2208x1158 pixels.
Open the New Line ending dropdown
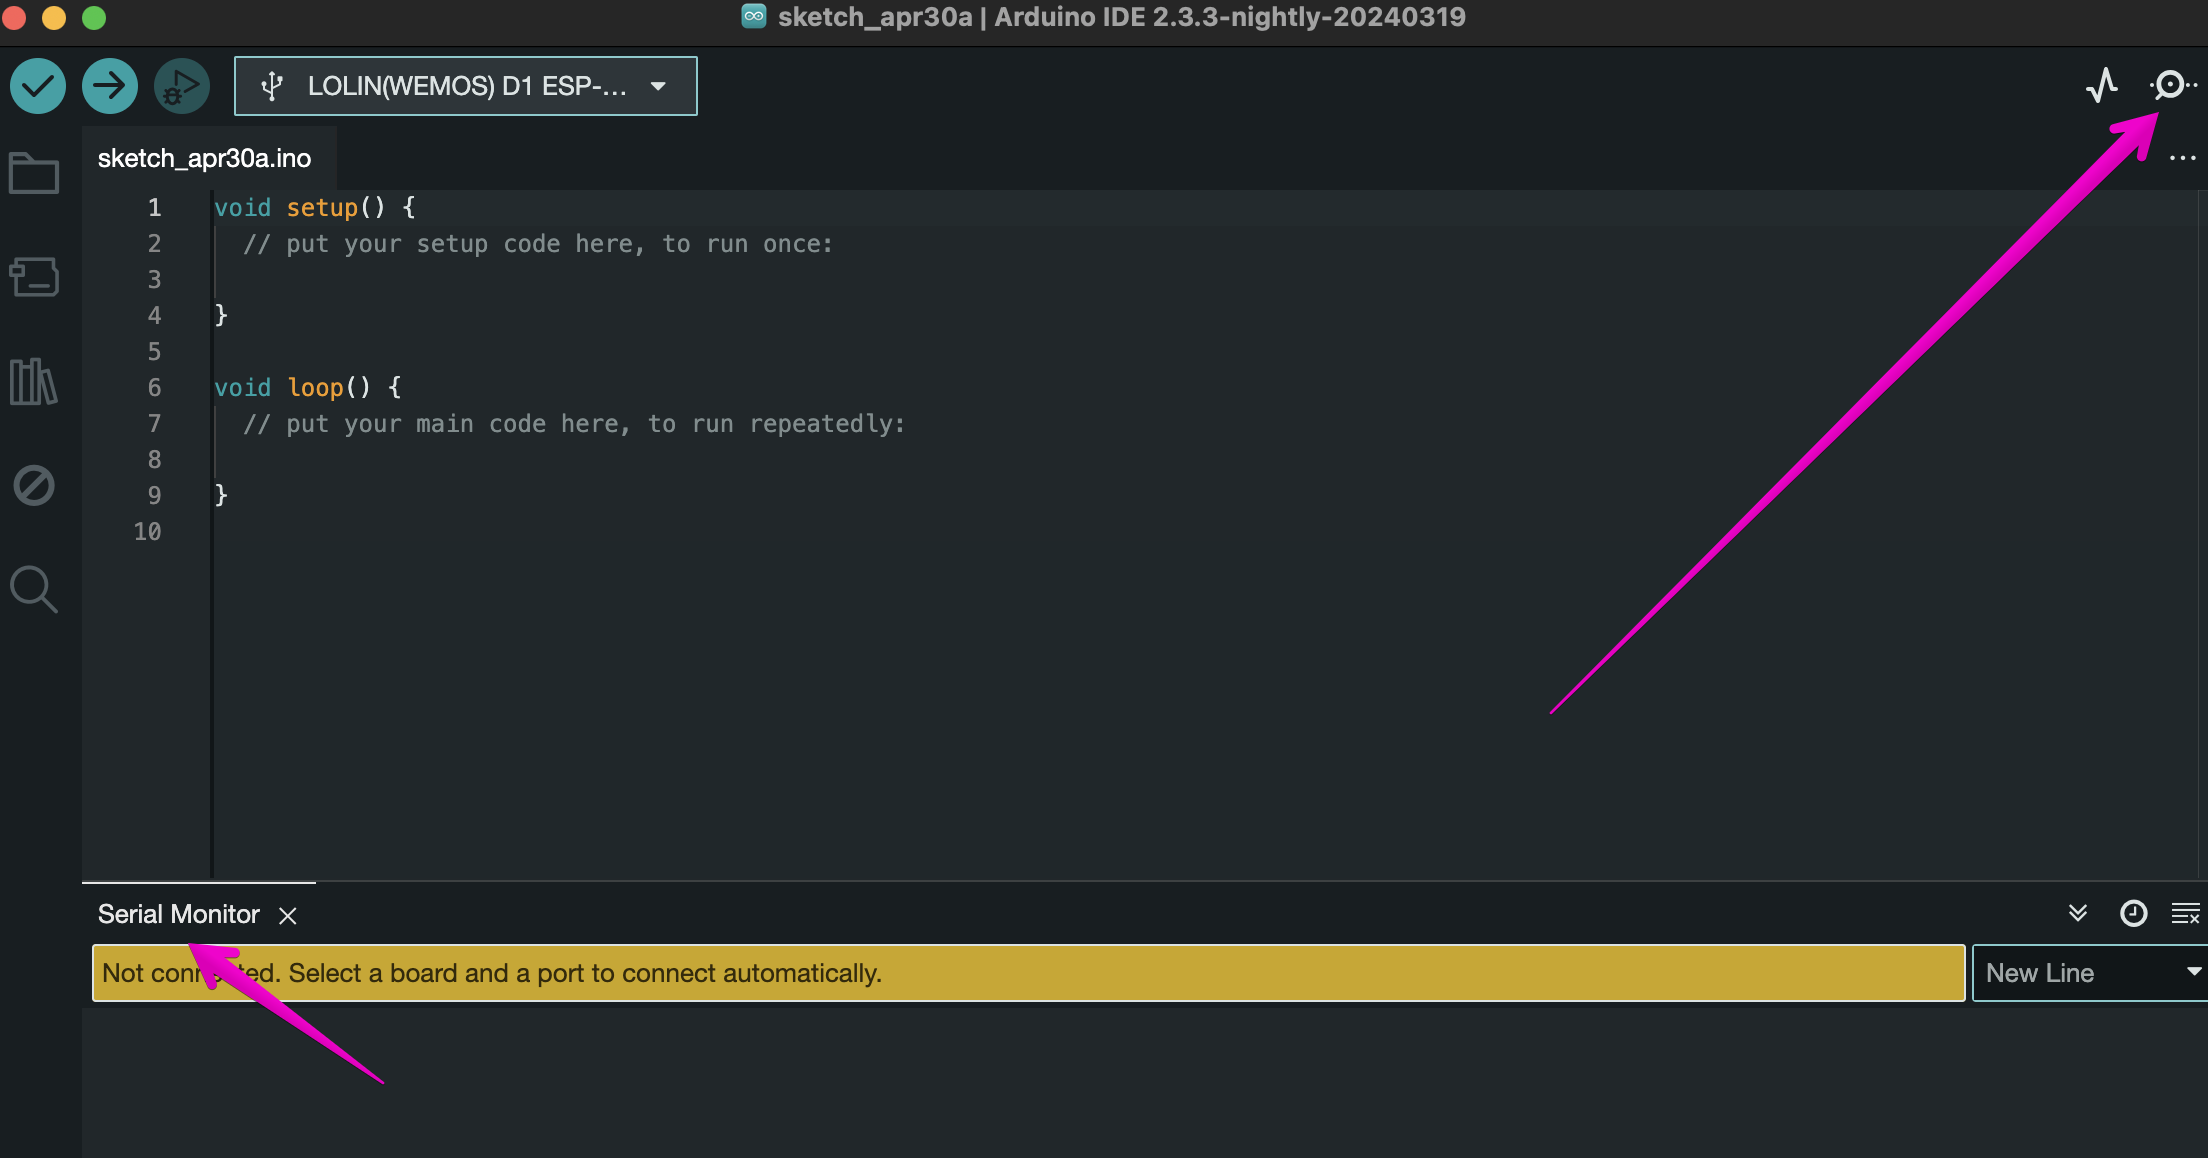2090,973
